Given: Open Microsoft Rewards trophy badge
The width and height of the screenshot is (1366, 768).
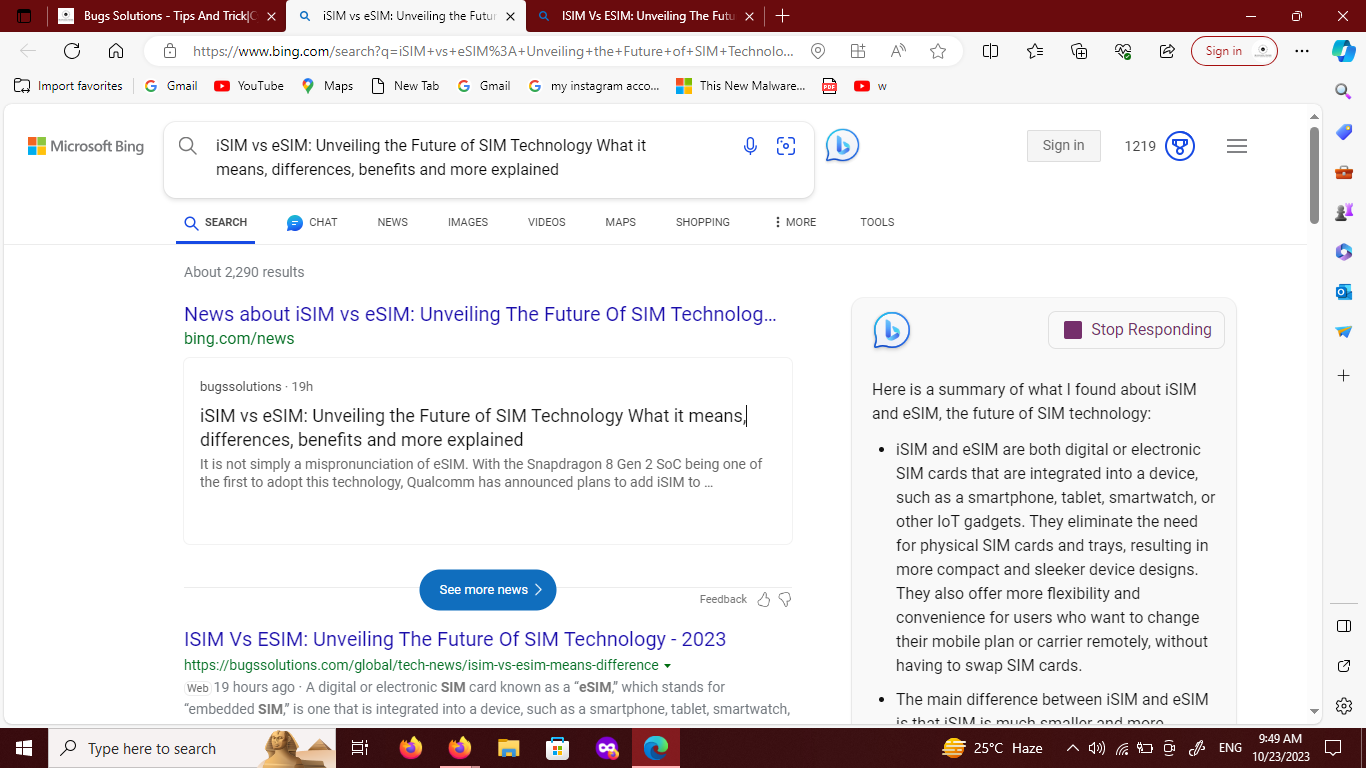Looking at the screenshot, I should pos(1180,146).
